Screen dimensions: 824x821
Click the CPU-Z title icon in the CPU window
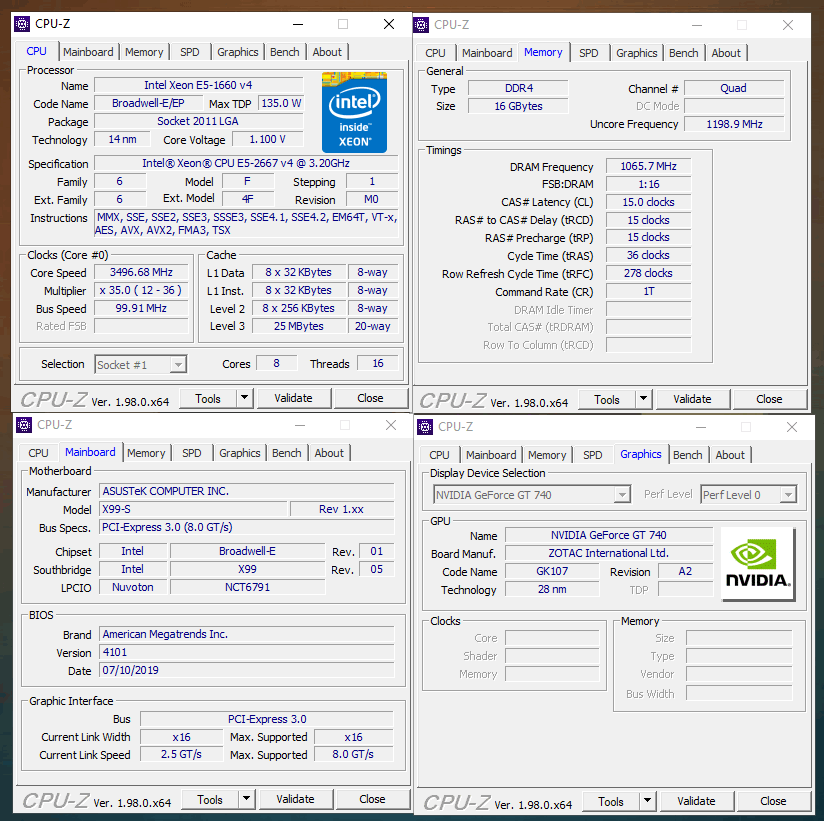(22, 24)
